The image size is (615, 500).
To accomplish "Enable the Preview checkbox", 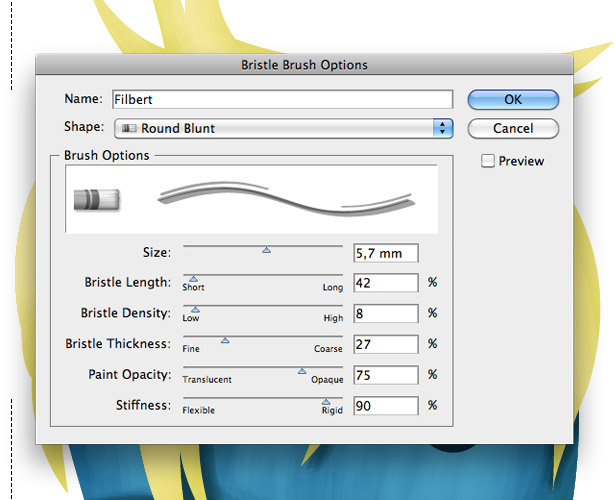I will coord(488,161).
